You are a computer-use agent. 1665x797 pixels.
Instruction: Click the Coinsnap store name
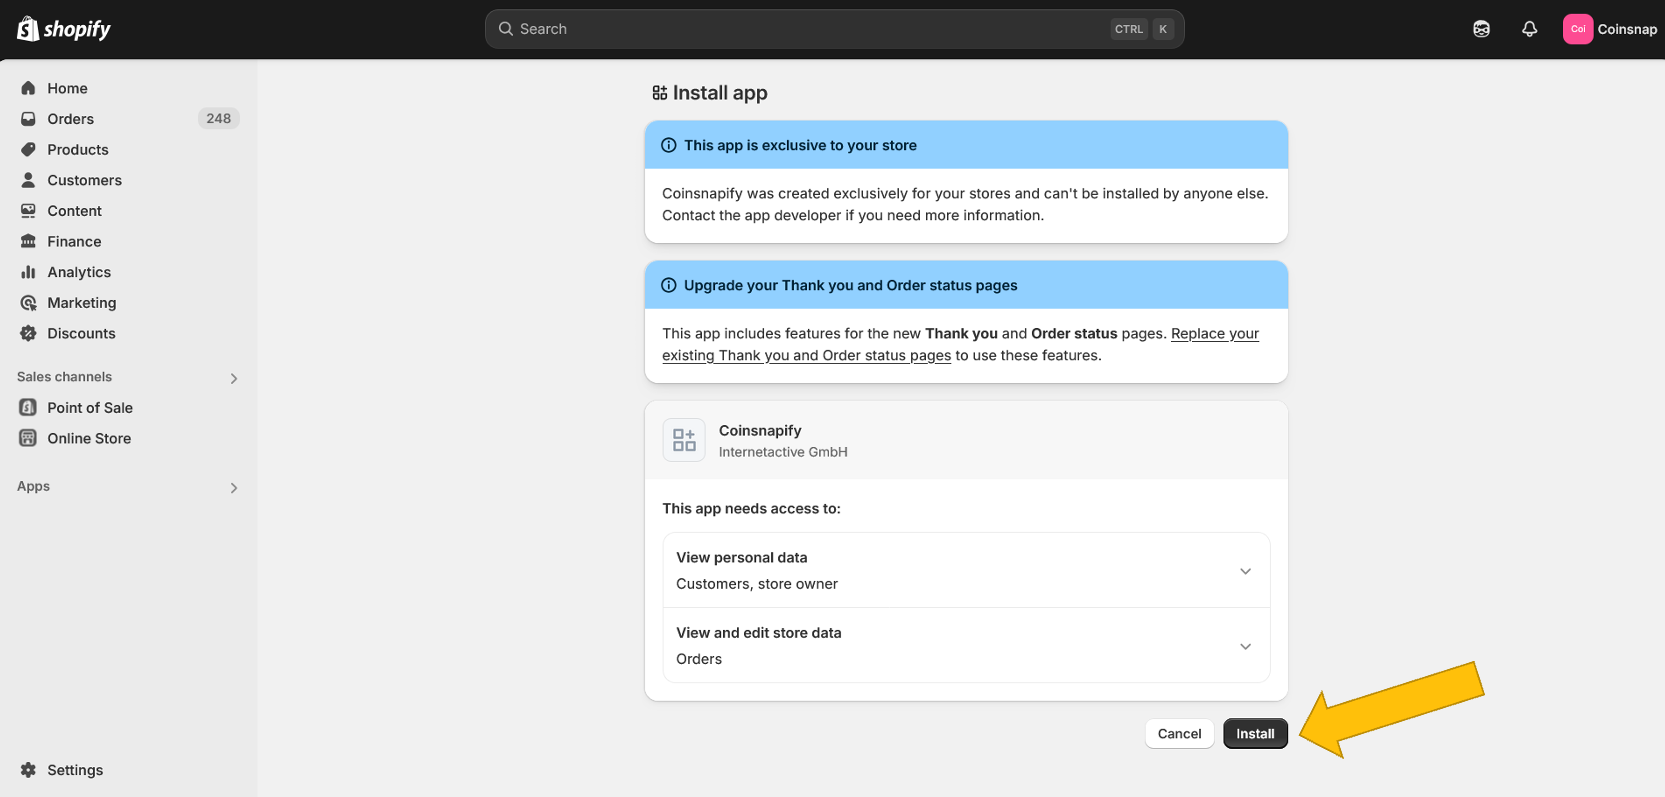1627,29
